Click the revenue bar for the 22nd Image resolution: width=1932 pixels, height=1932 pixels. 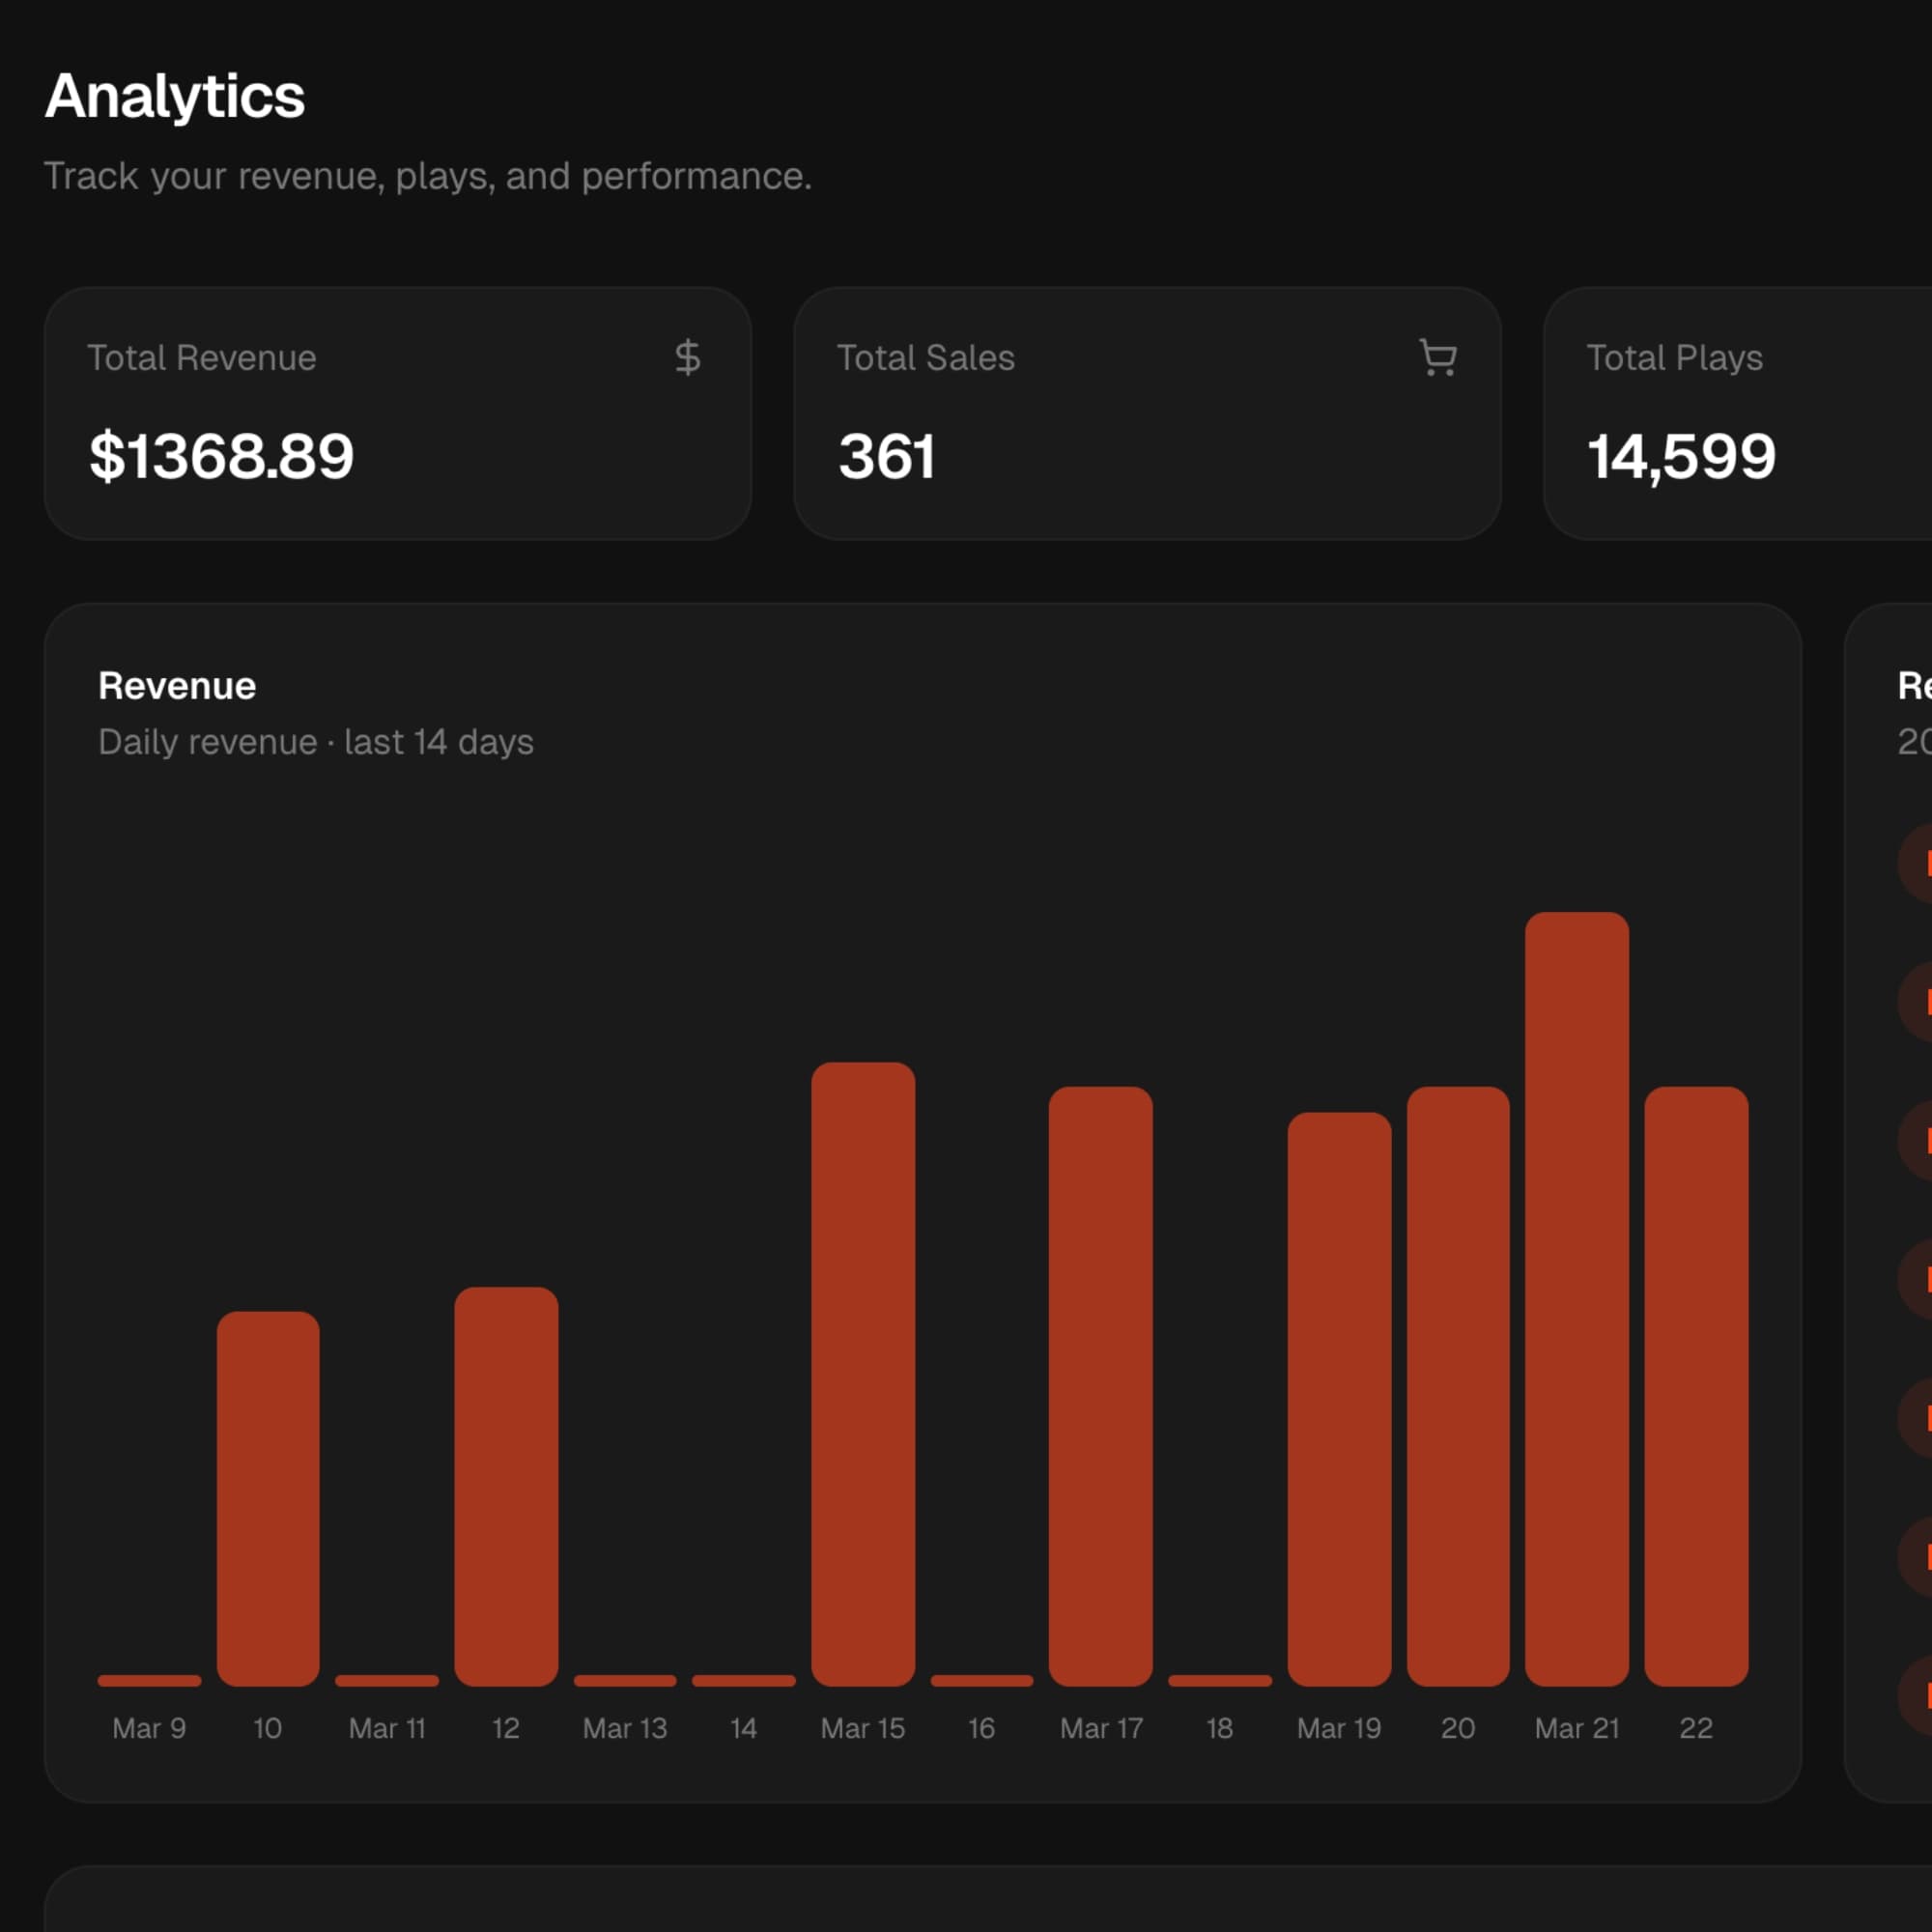pos(1696,1386)
